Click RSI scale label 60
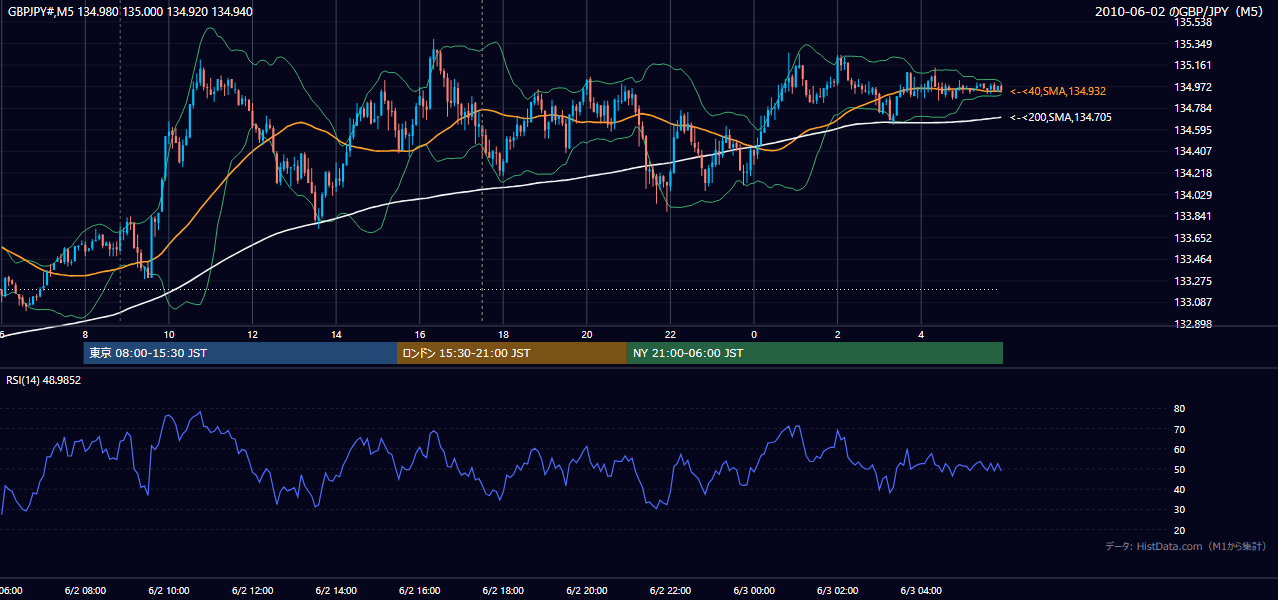This screenshot has height=600, width=1278. (1179, 449)
